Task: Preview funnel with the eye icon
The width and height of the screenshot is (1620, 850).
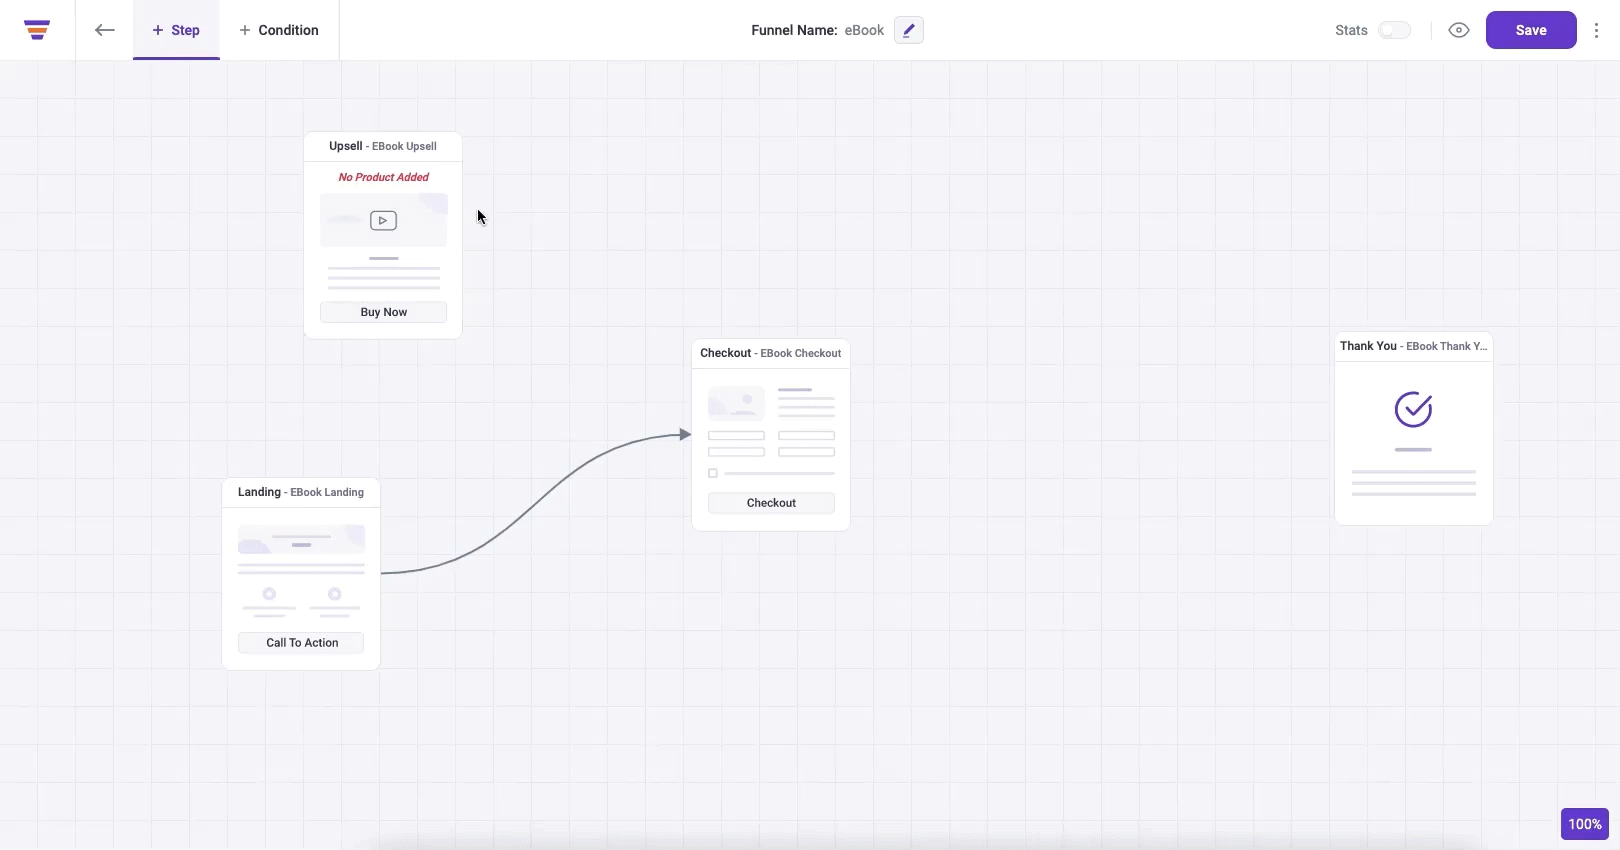Action: tap(1459, 30)
